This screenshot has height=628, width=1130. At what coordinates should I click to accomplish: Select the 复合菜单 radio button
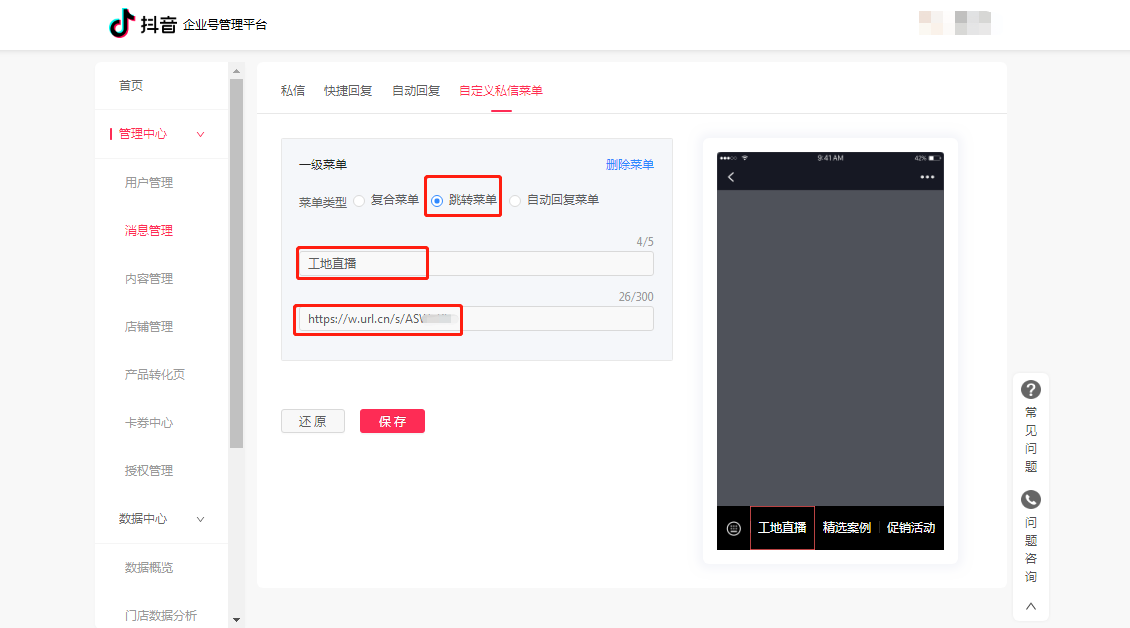coord(359,200)
